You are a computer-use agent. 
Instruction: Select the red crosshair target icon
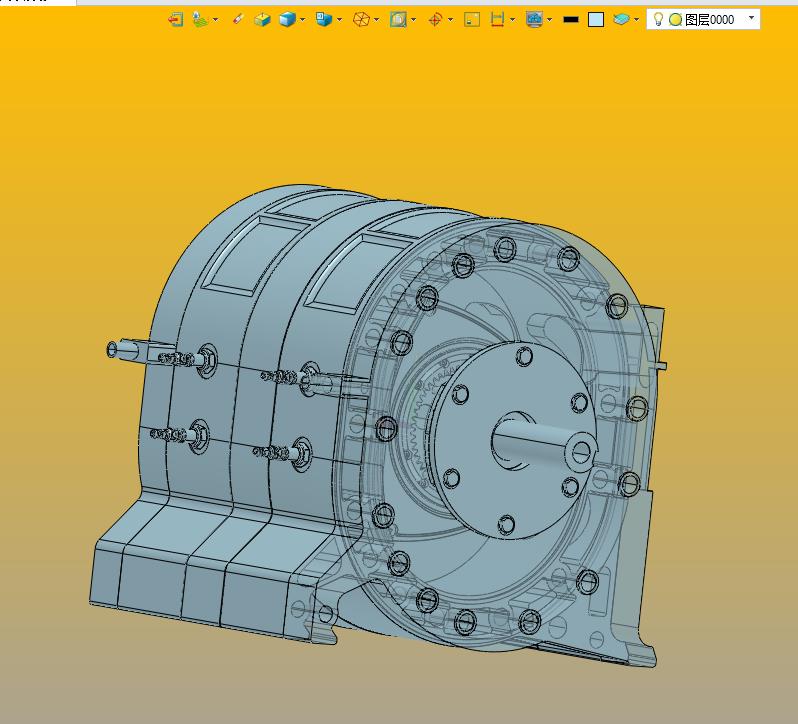[435, 19]
